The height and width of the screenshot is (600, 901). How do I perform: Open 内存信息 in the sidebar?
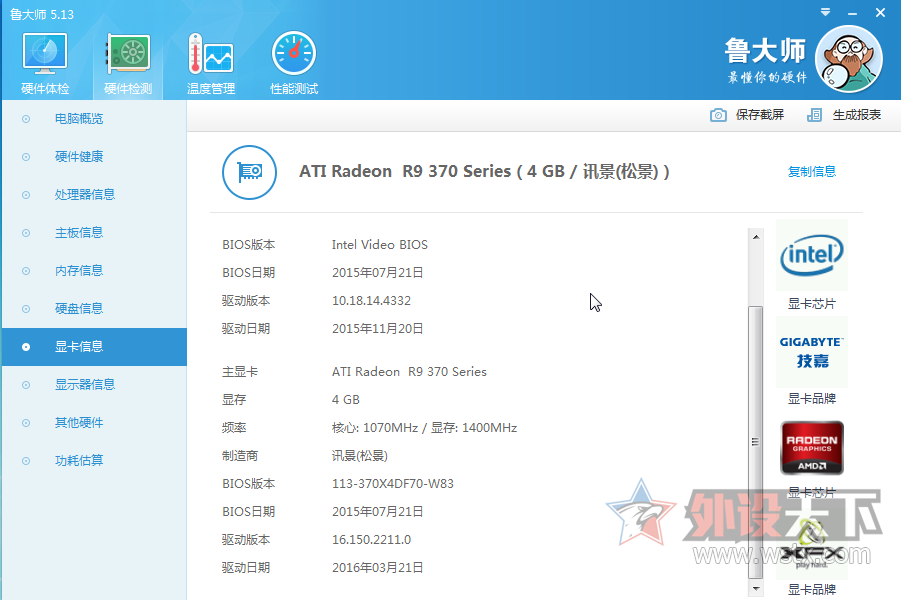click(94, 271)
